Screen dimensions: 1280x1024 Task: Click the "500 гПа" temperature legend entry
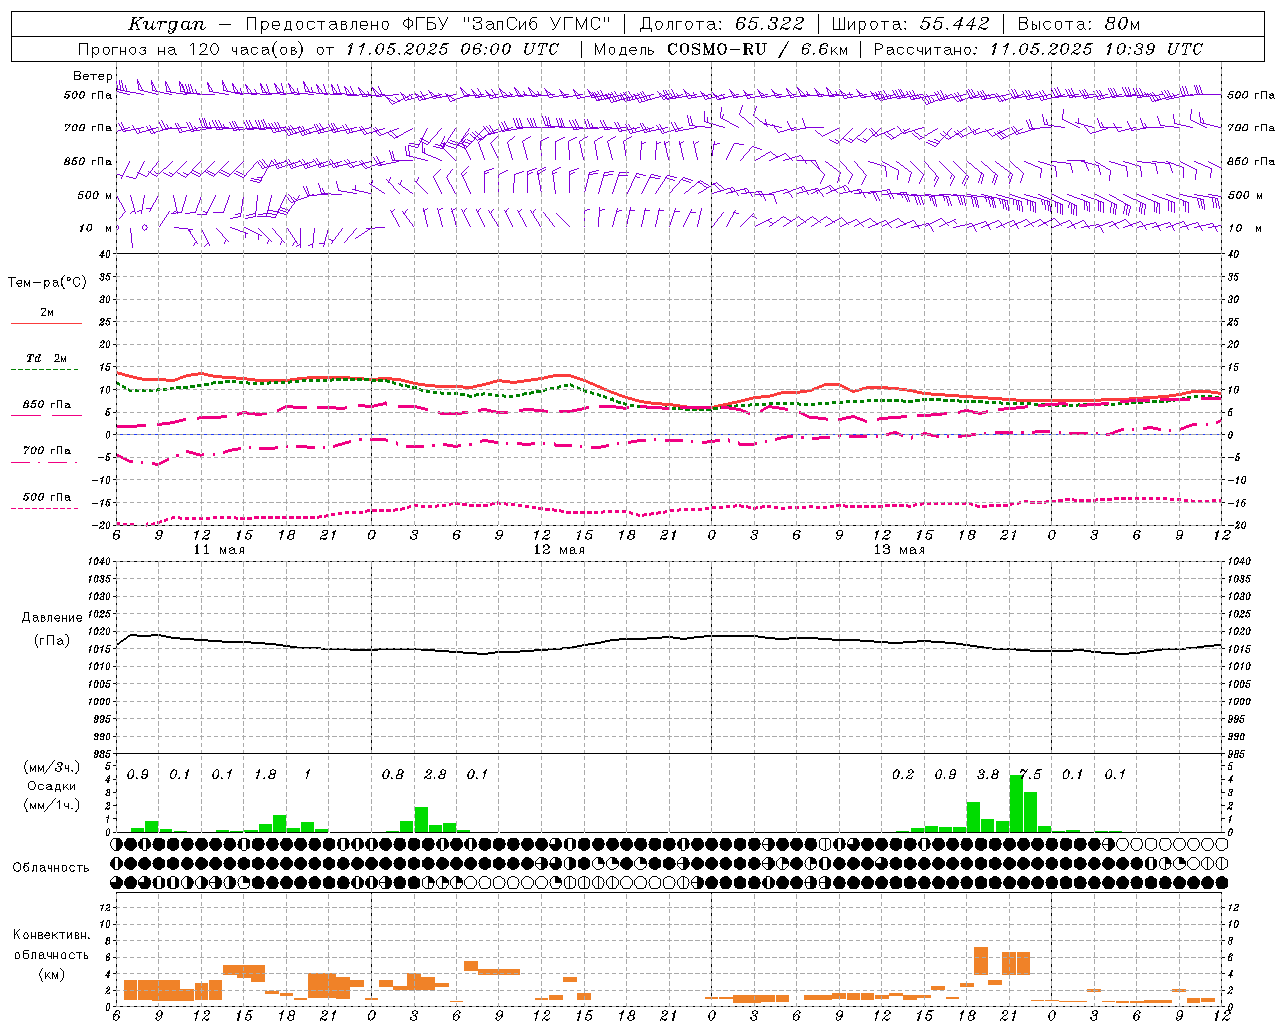click(46, 497)
